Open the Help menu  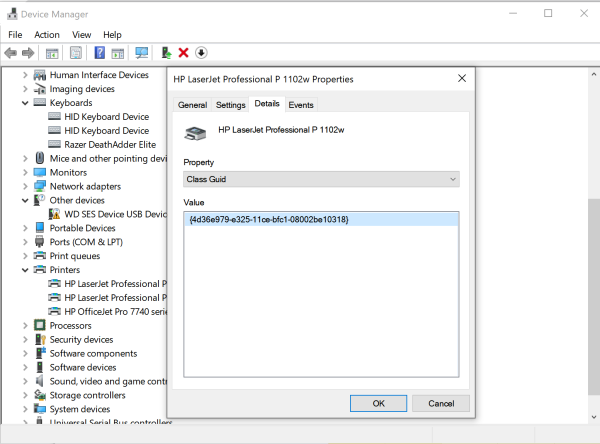pos(112,35)
